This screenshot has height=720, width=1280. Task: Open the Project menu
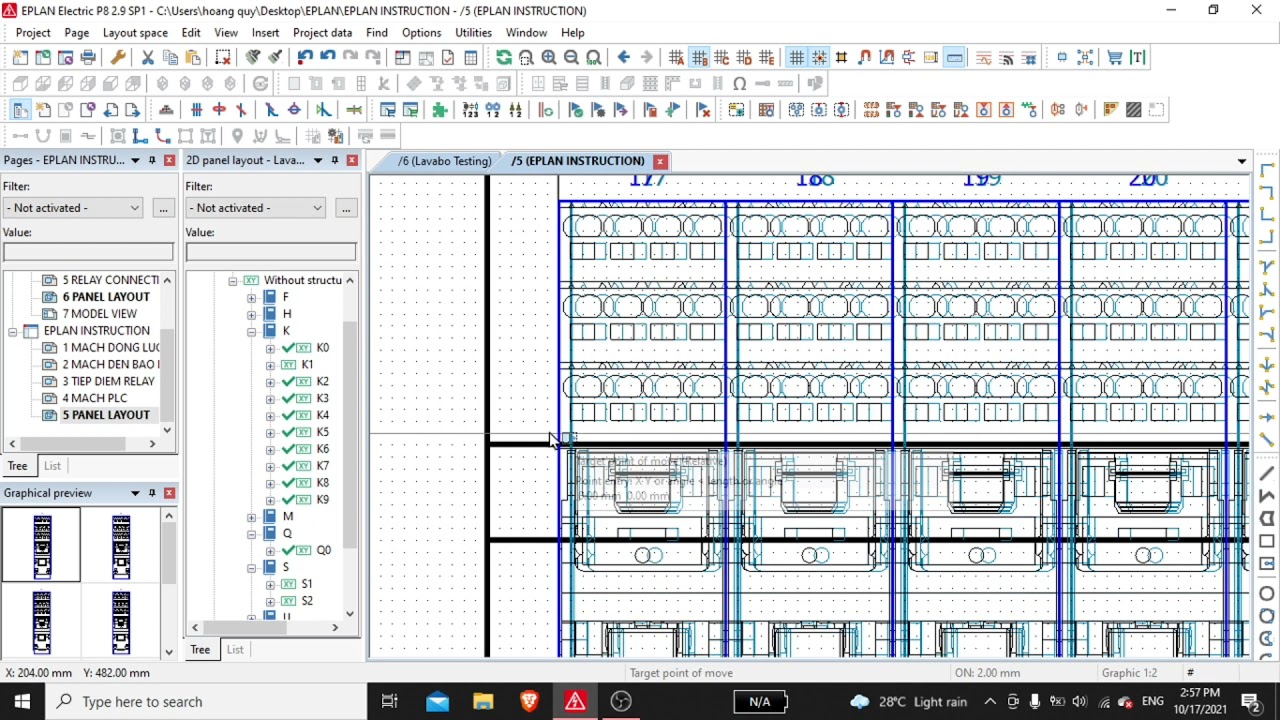click(33, 33)
